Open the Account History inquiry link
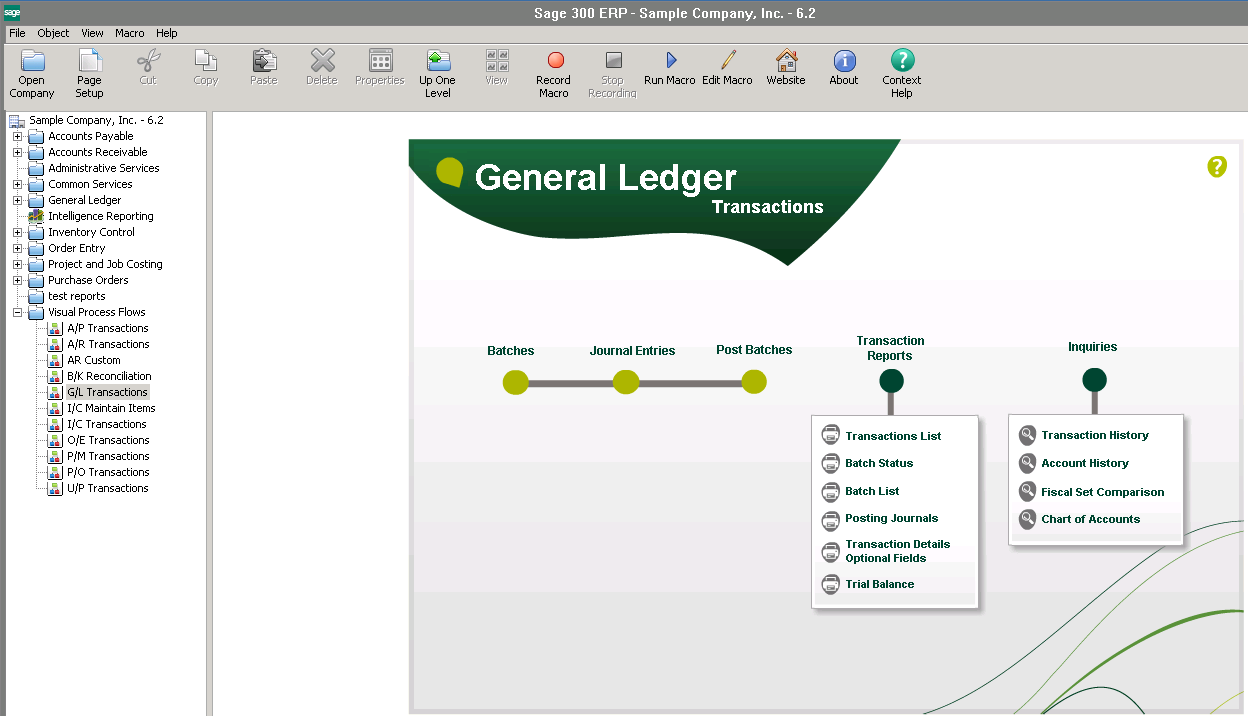The image size is (1248, 716). [1085, 463]
